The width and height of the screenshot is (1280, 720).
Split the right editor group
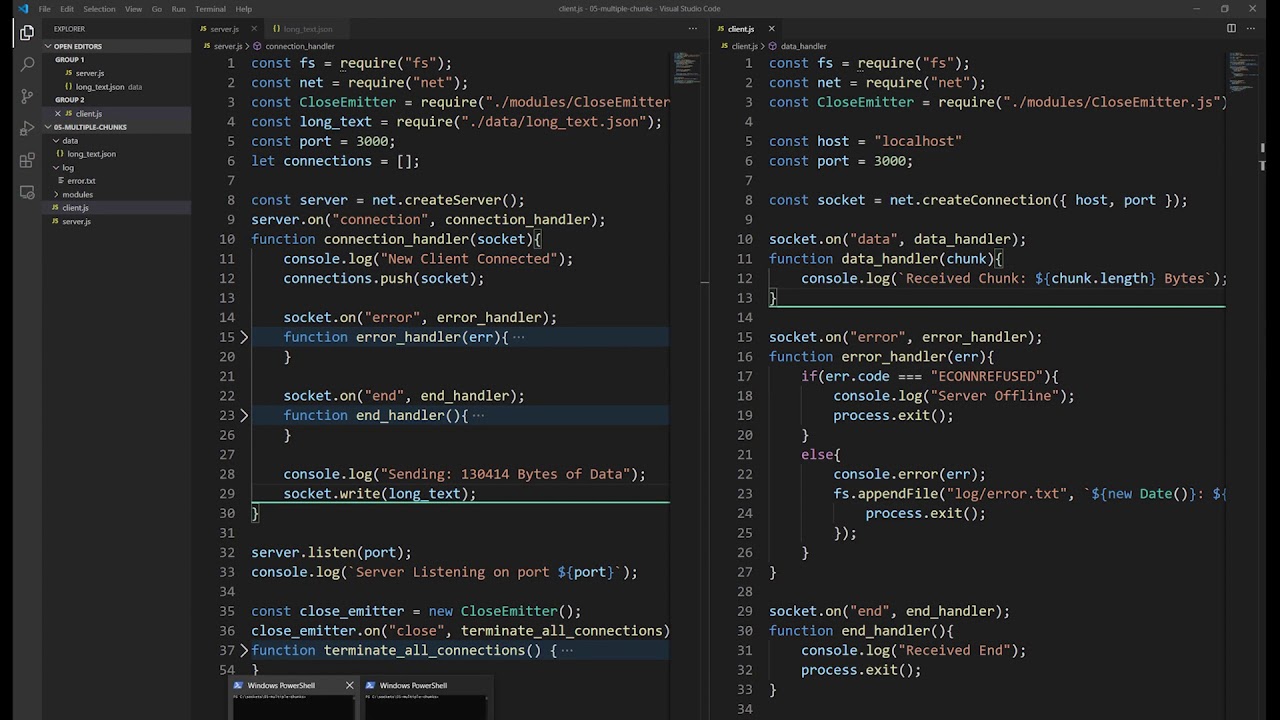[x=1231, y=28]
